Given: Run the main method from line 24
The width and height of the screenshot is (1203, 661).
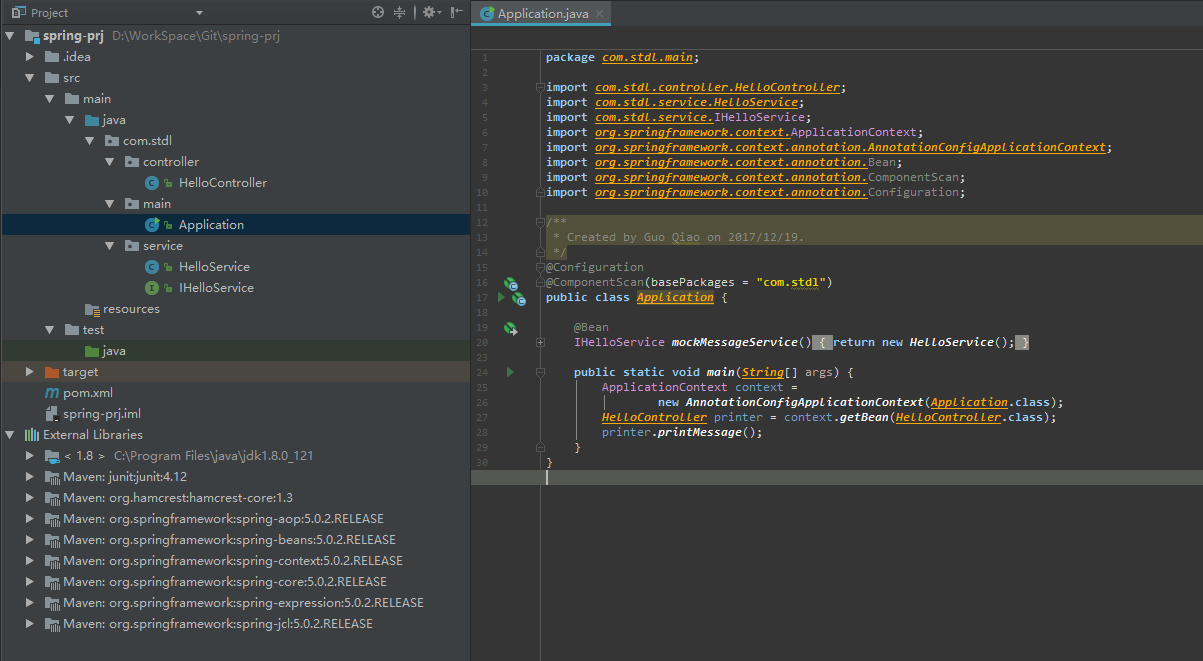Looking at the screenshot, I should coord(510,372).
